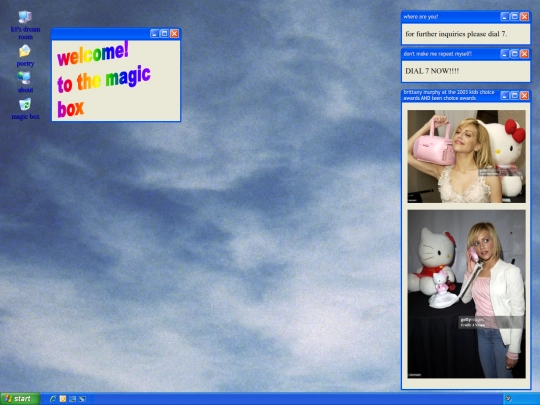Maximize the brittany murphy photos window
The height and width of the screenshot is (405, 540).
pyautogui.click(x=515, y=95)
